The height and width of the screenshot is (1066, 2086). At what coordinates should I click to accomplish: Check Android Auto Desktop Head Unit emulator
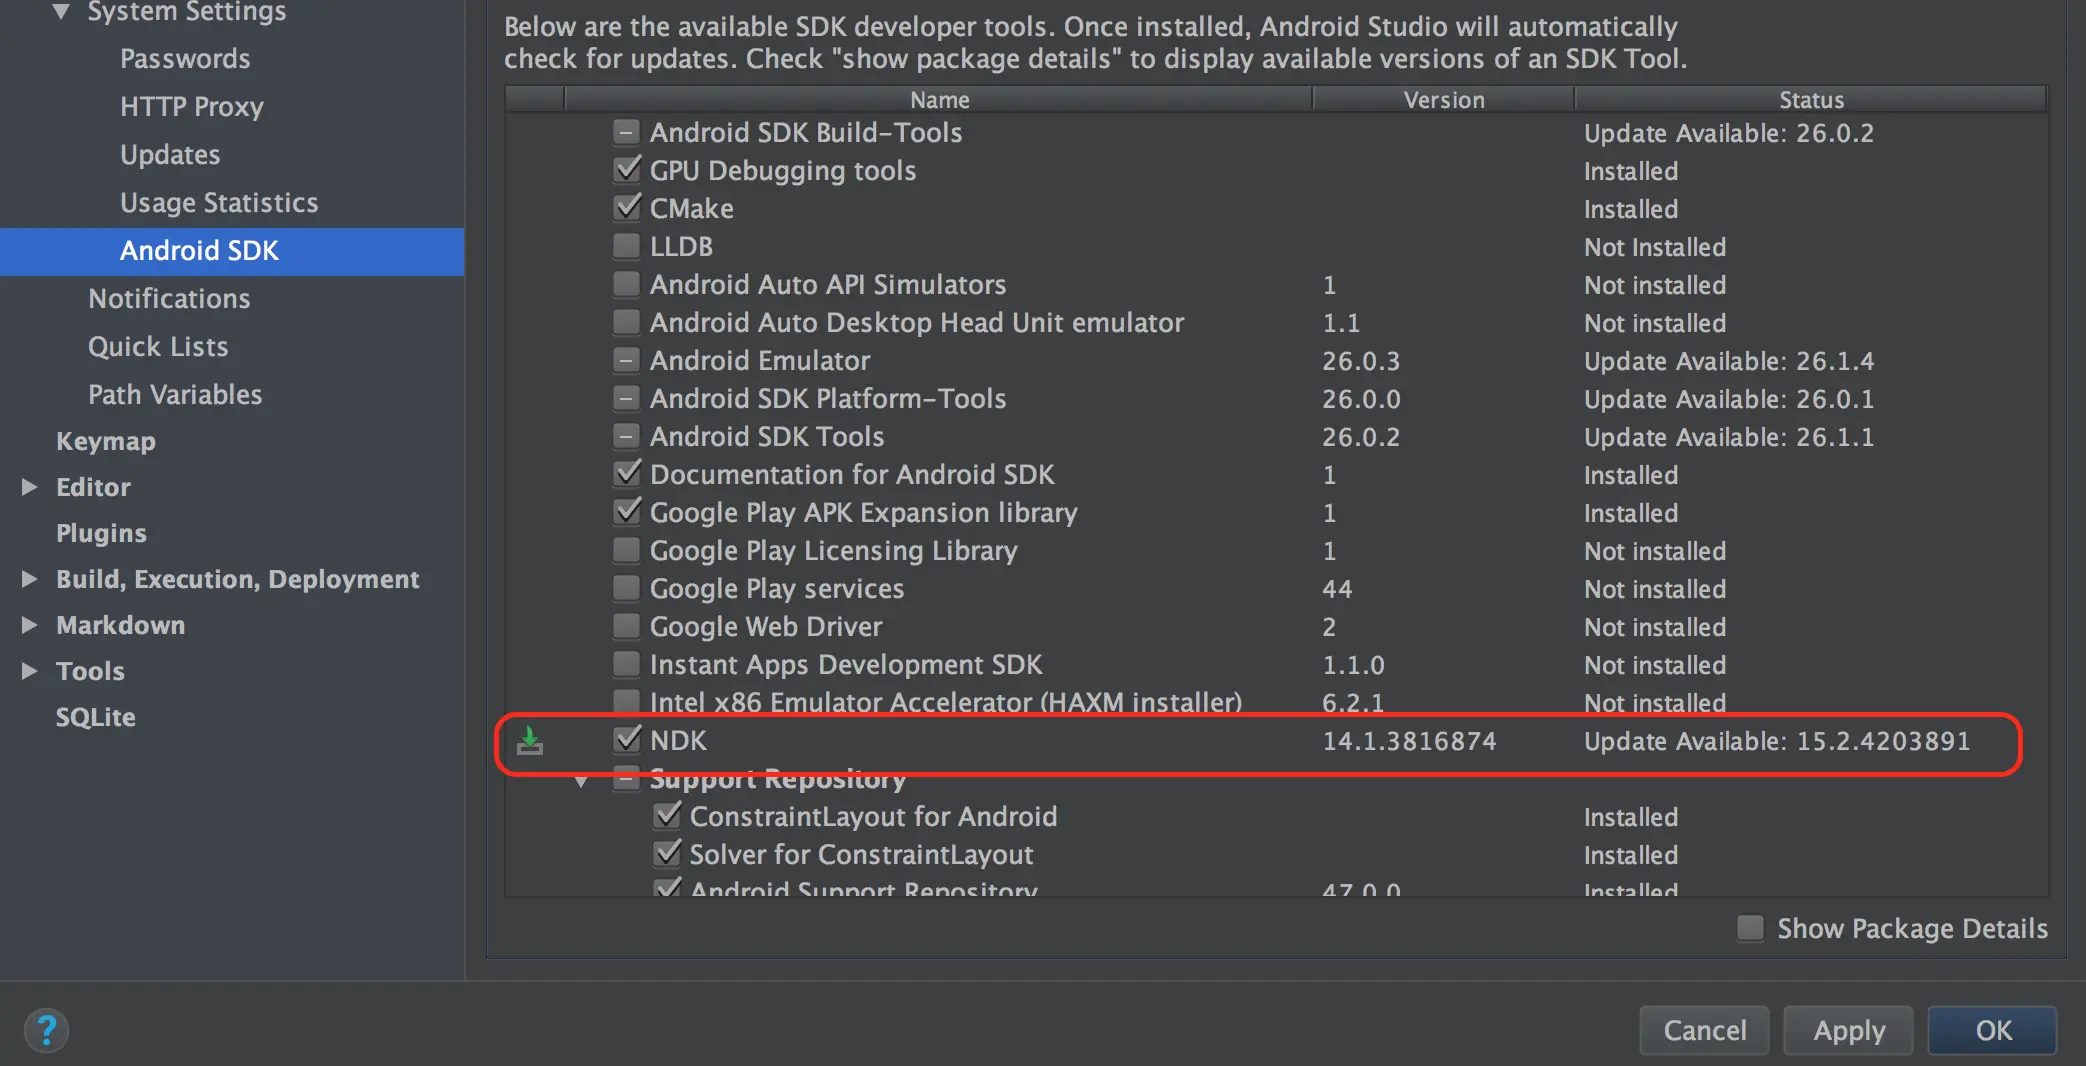627,322
